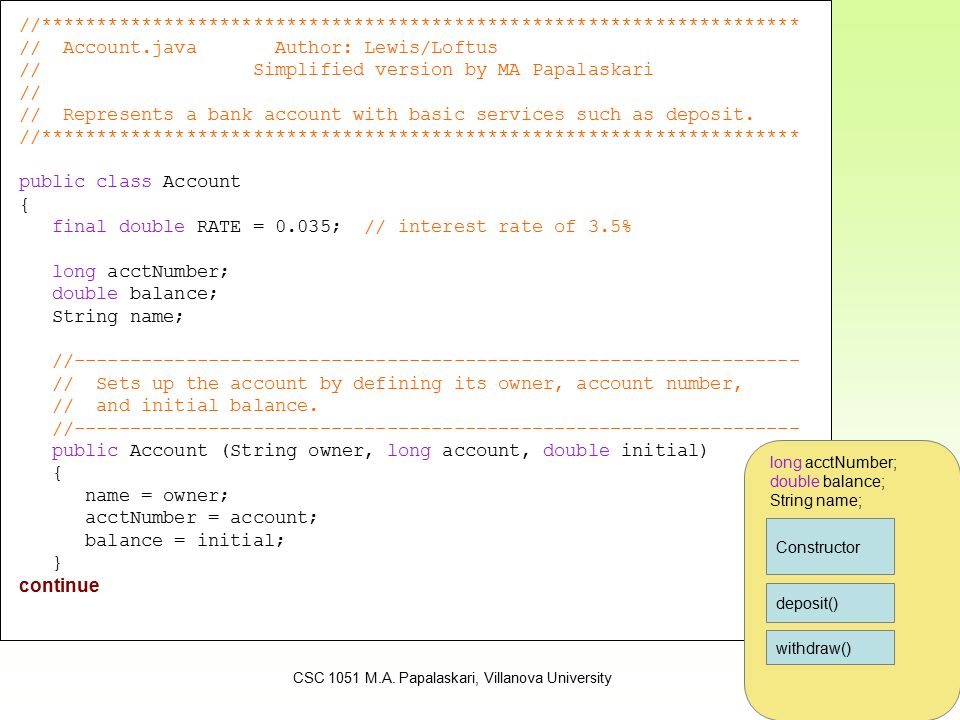Screen dimensions: 960x720
Task: Click the interest rate of 3.5% comment
Action: (x=498, y=227)
